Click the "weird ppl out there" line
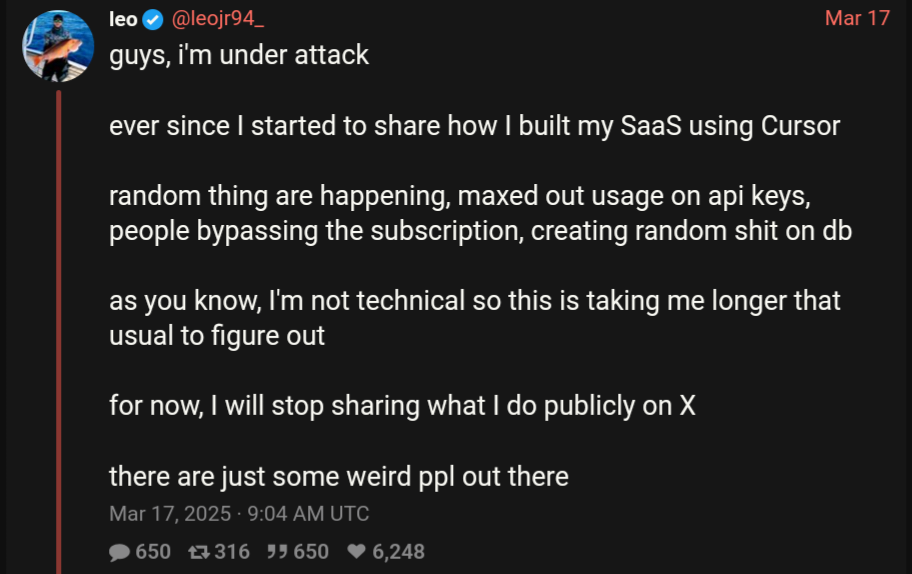The height and width of the screenshot is (574, 912). pyautogui.click(x=339, y=477)
